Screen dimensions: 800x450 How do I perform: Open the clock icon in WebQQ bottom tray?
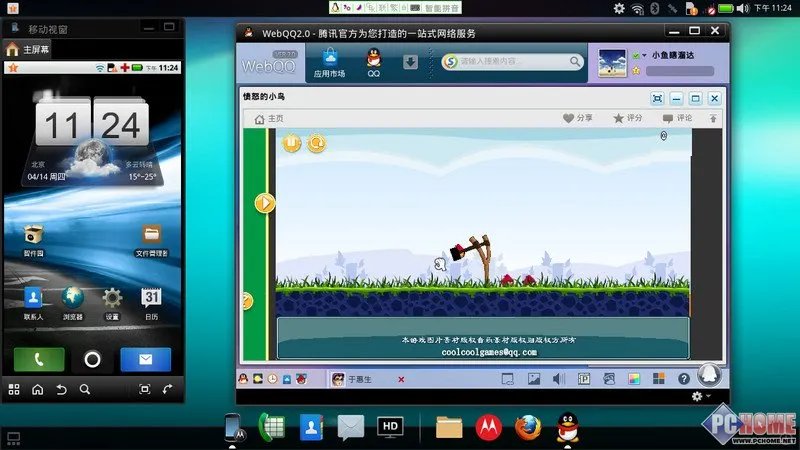coord(272,379)
